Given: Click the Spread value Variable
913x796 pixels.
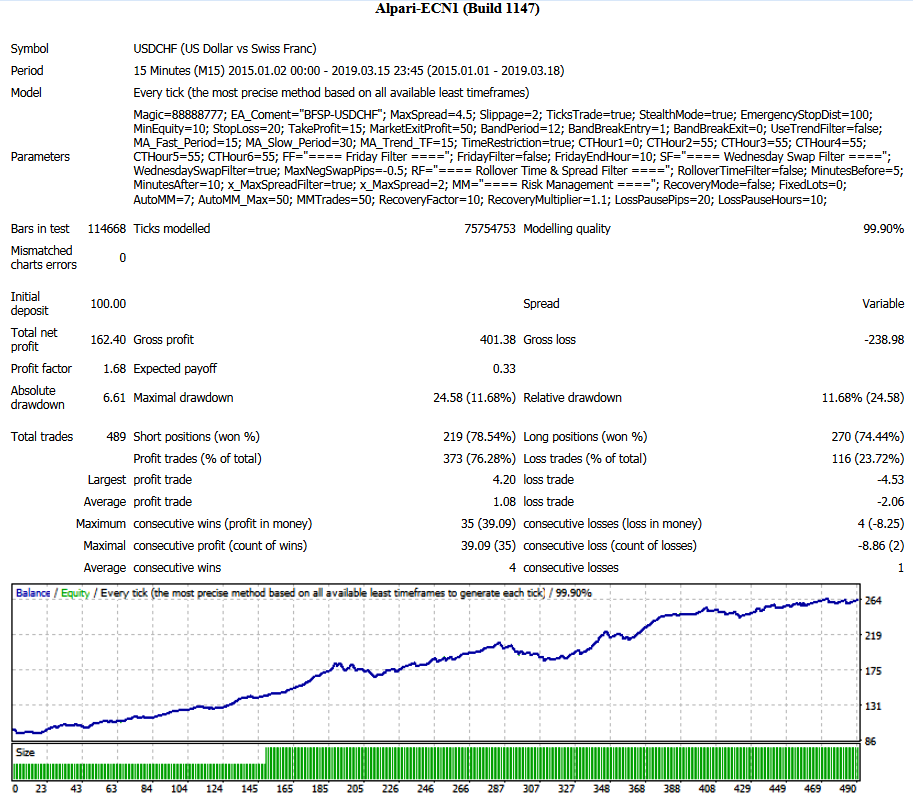Looking at the screenshot, I should [883, 304].
